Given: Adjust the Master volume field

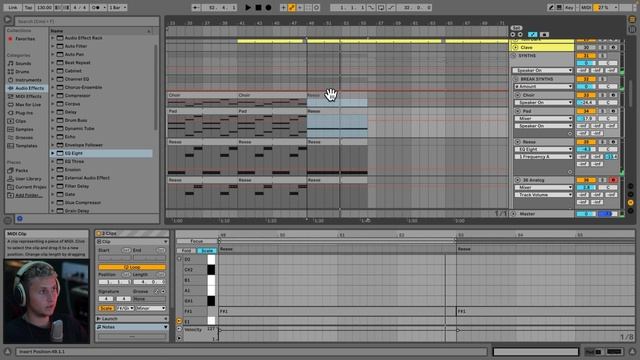Looking at the screenshot, I should click(x=586, y=214).
